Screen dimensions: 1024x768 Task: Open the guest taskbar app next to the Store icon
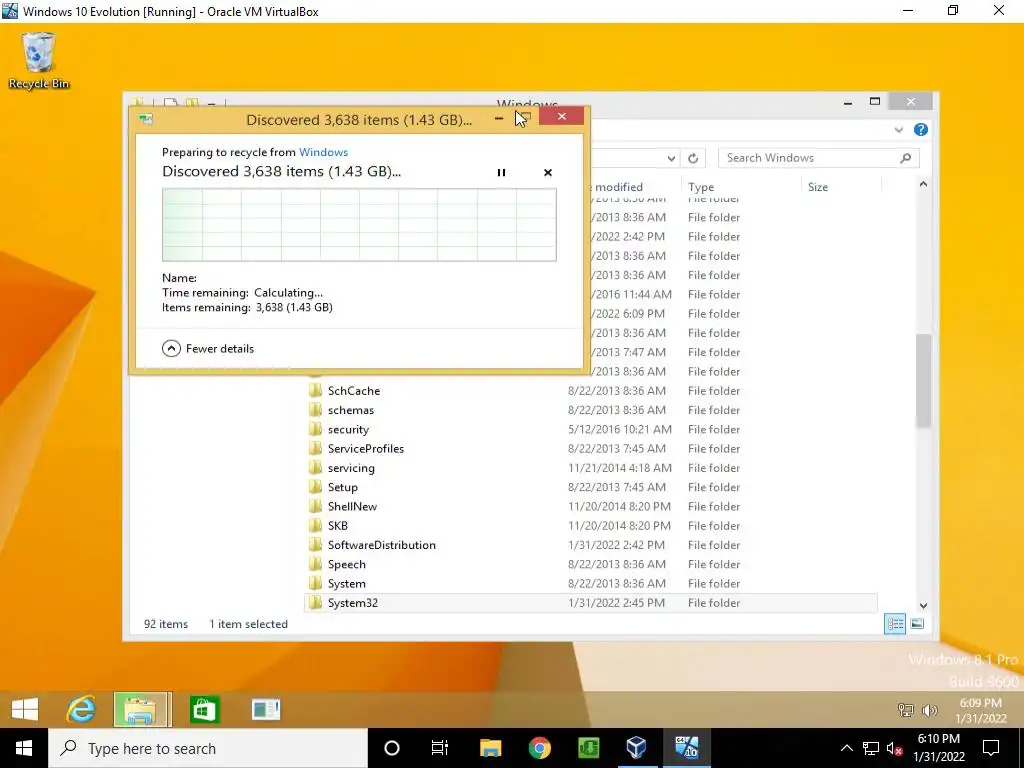pyautogui.click(x=266, y=709)
